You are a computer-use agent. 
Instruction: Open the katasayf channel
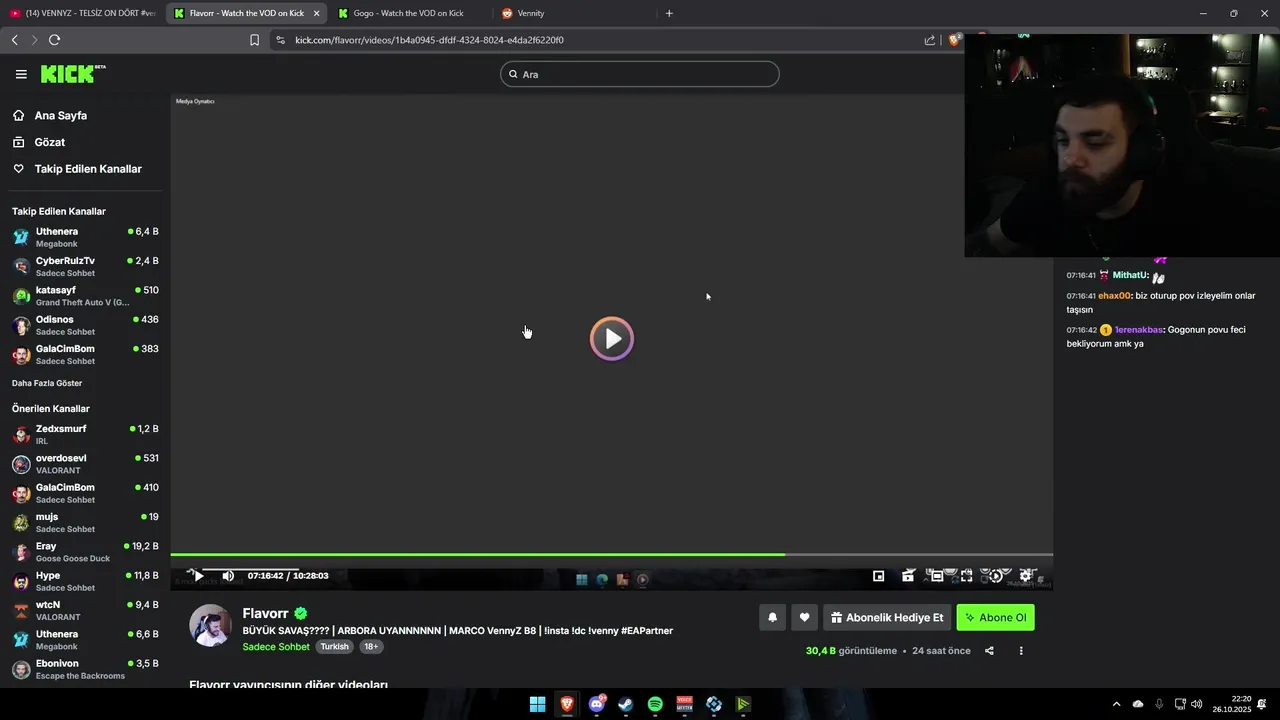[85, 296]
